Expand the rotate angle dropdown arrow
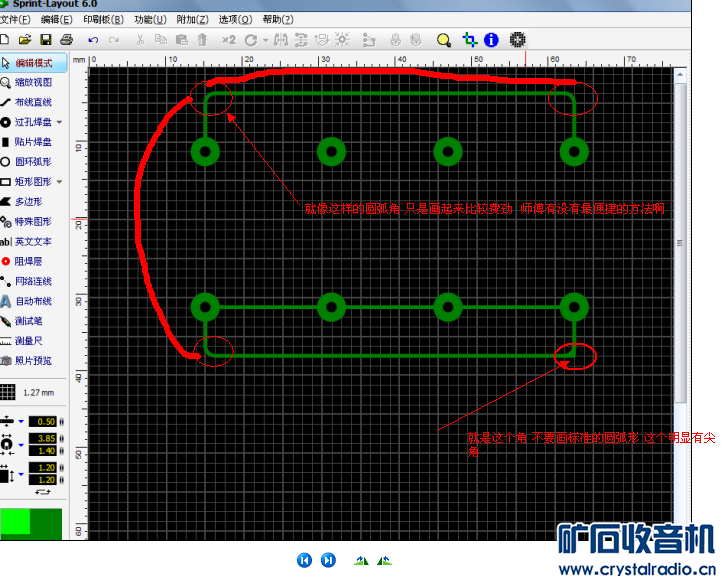This screenshot has width=724, height=582. tap(265, 40)
